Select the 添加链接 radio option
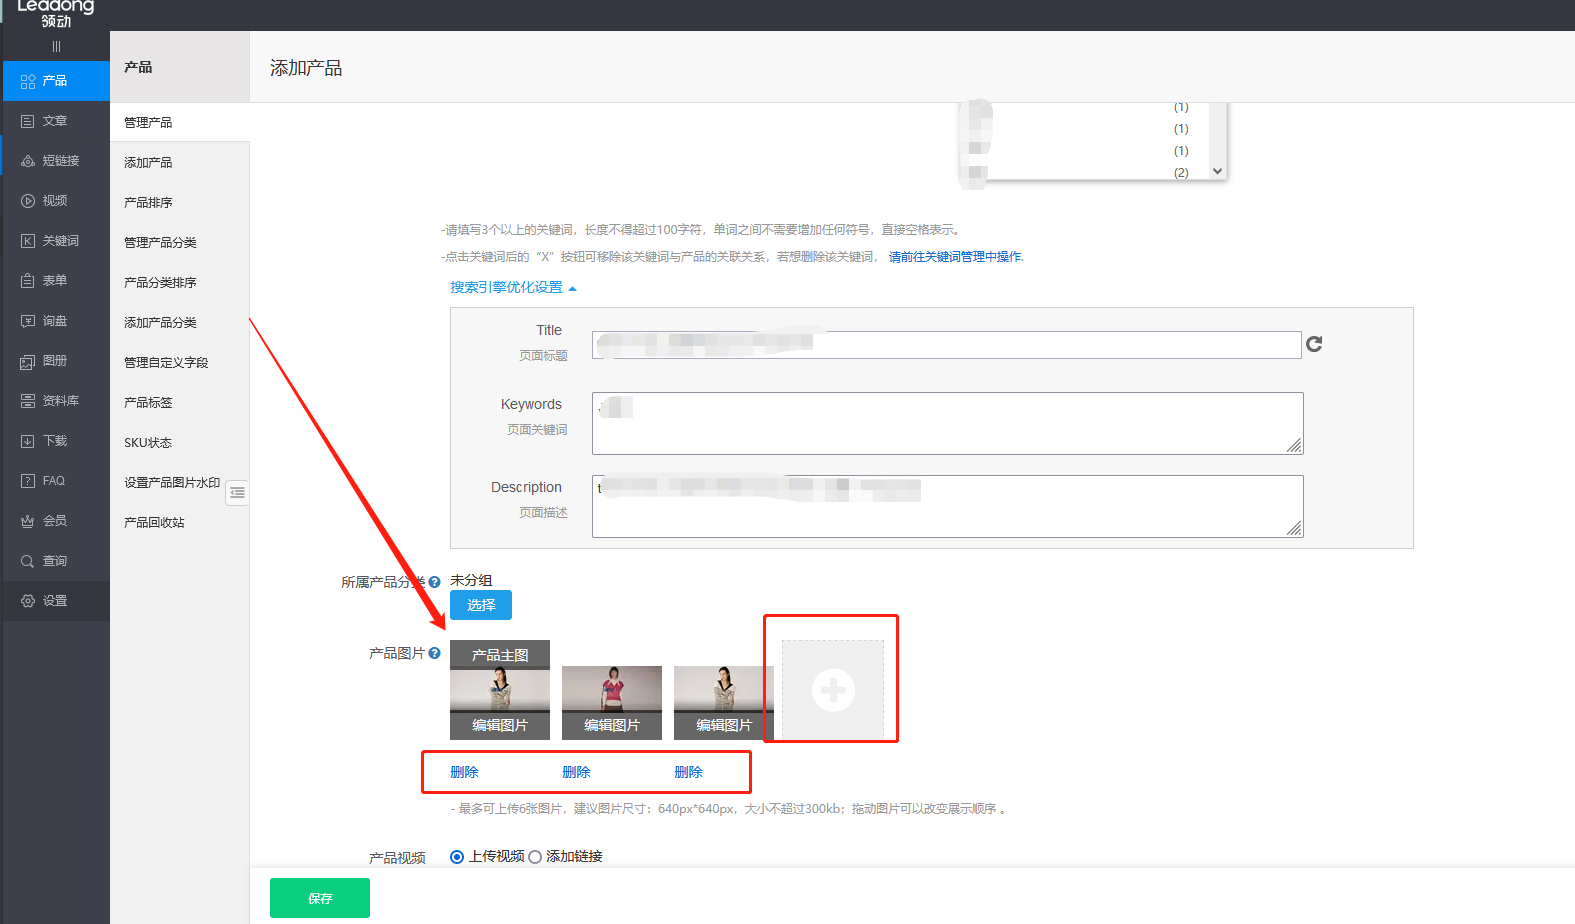1575x924 pixels. point(535,857)
